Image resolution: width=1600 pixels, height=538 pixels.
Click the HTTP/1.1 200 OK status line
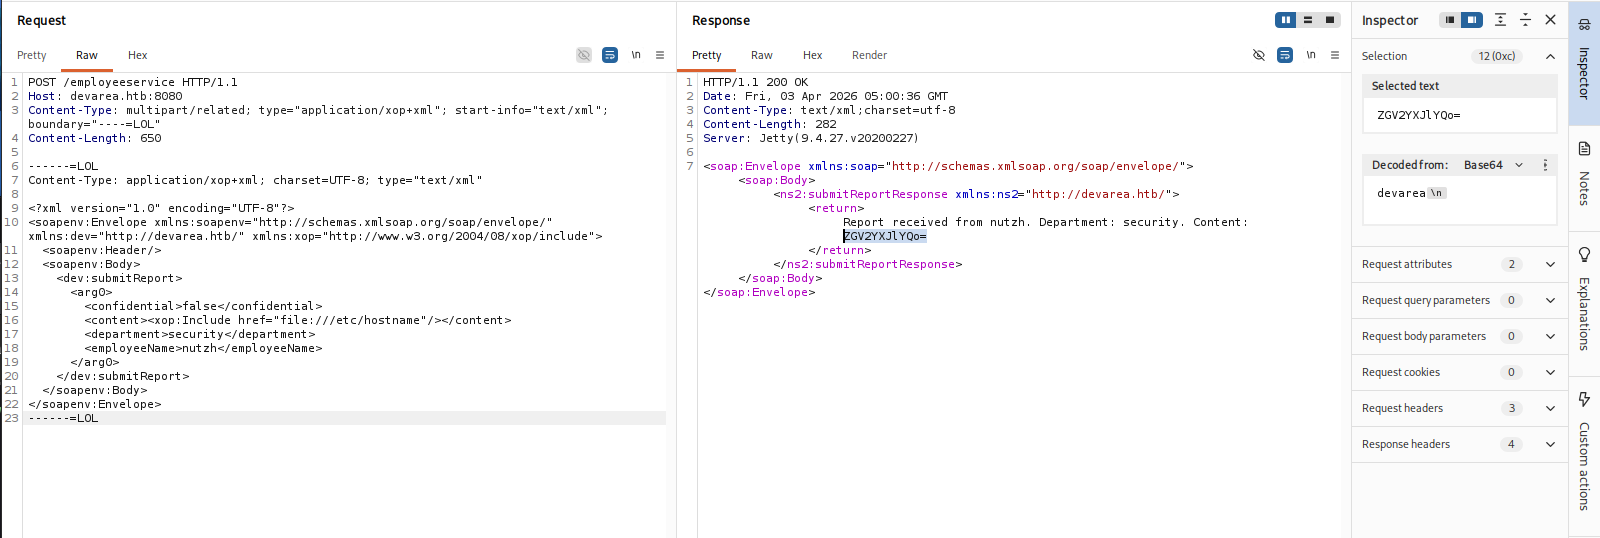pyautogui.click(x=756, y=82)
